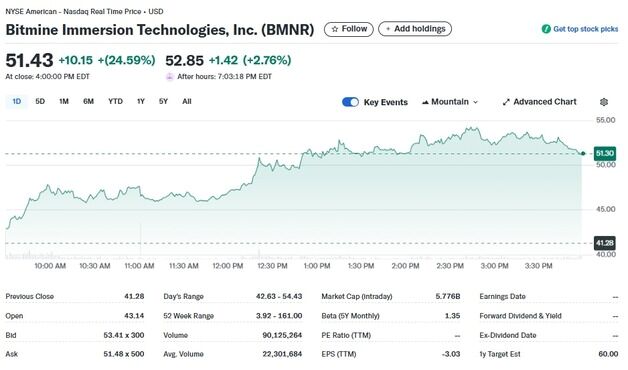628x370 pixels.
Task: Switch to the 1M range tab
Action: pos(64,101)
